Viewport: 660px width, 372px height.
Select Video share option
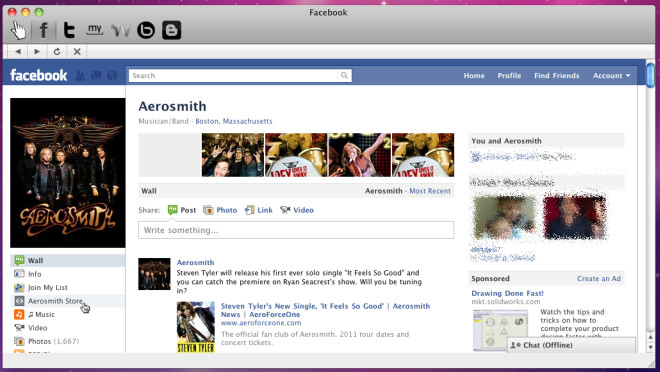click(297, 210)
